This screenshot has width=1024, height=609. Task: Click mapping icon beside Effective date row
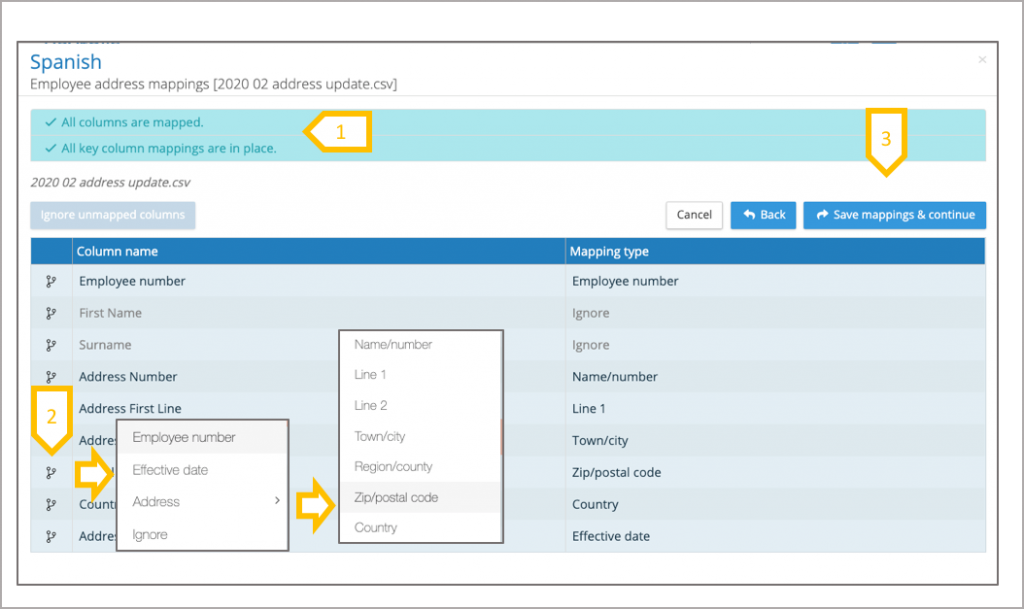point(51,537)
